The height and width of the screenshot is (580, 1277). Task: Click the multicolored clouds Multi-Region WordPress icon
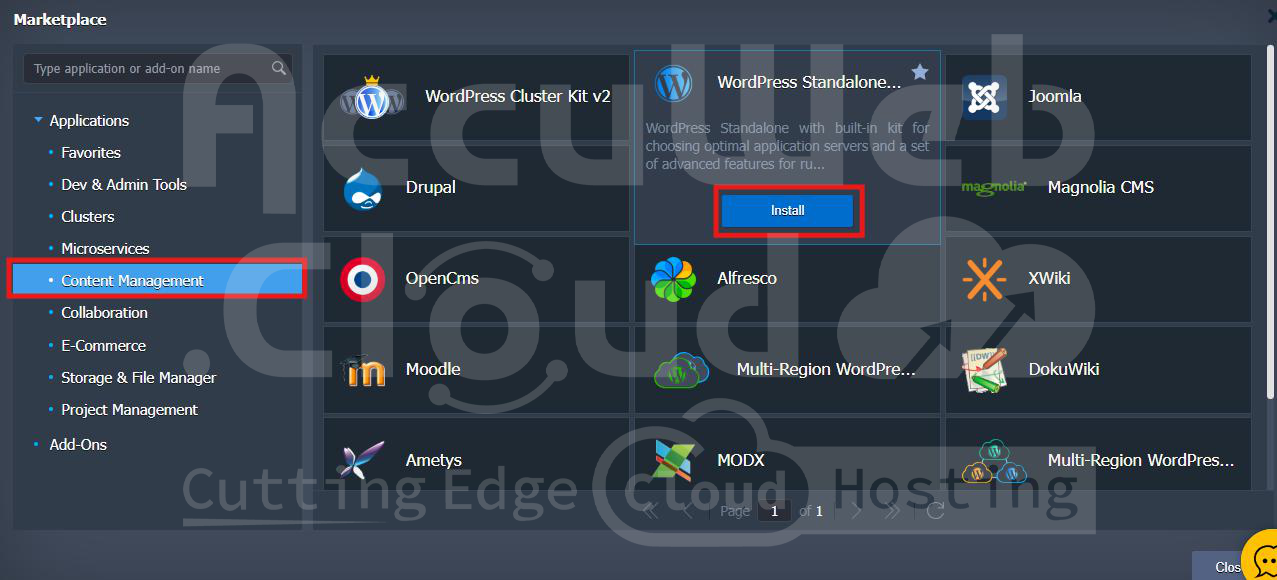coord(993,461)
